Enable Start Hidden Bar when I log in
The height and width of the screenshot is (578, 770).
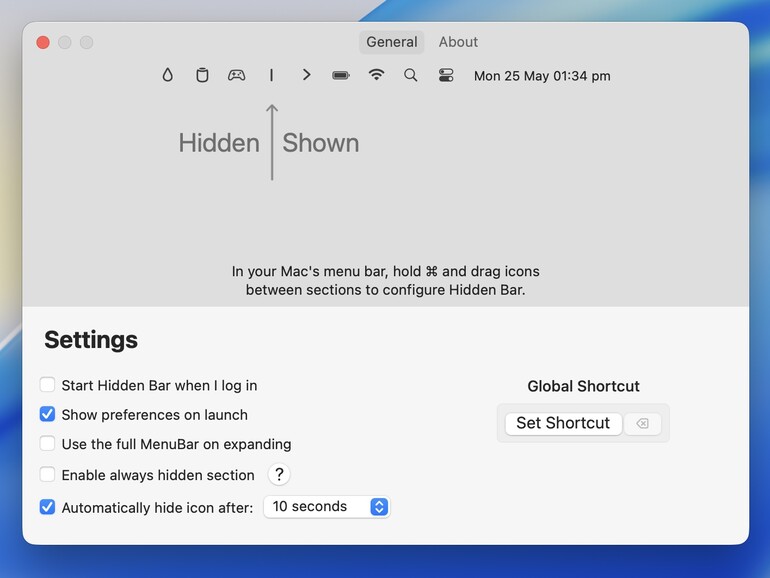47,385
